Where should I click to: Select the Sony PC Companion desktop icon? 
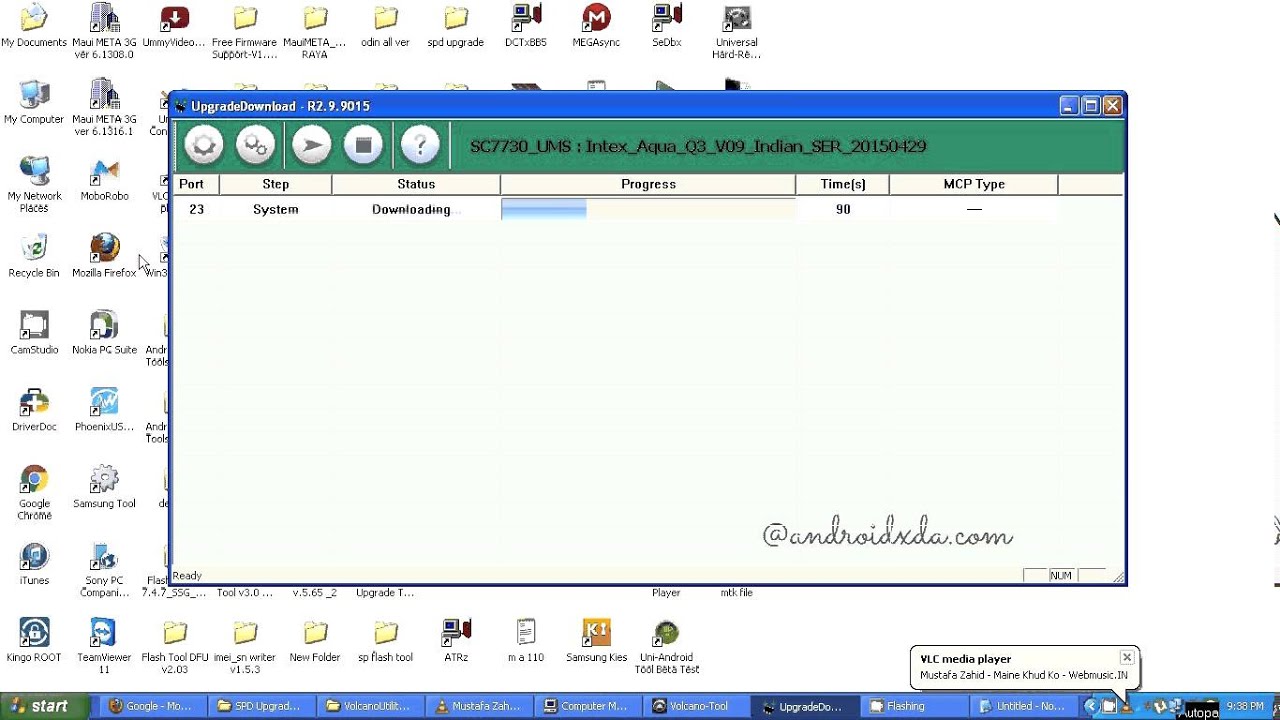104,569
